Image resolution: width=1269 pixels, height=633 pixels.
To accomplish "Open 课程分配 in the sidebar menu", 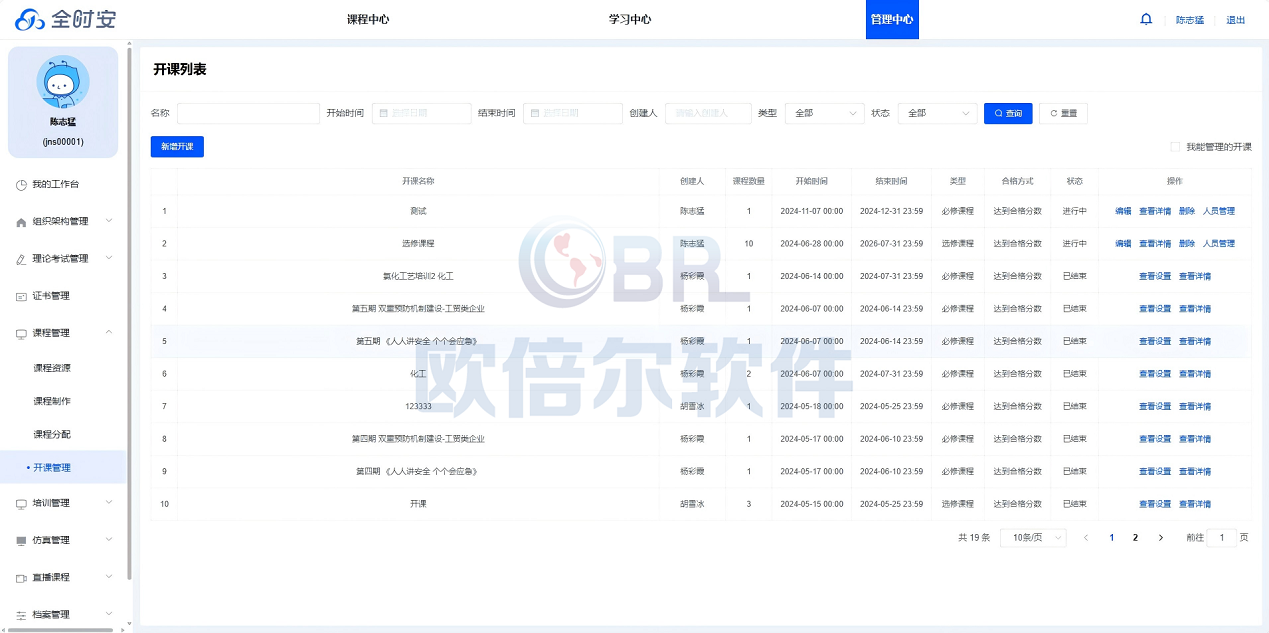I will [x=52, y=434].
